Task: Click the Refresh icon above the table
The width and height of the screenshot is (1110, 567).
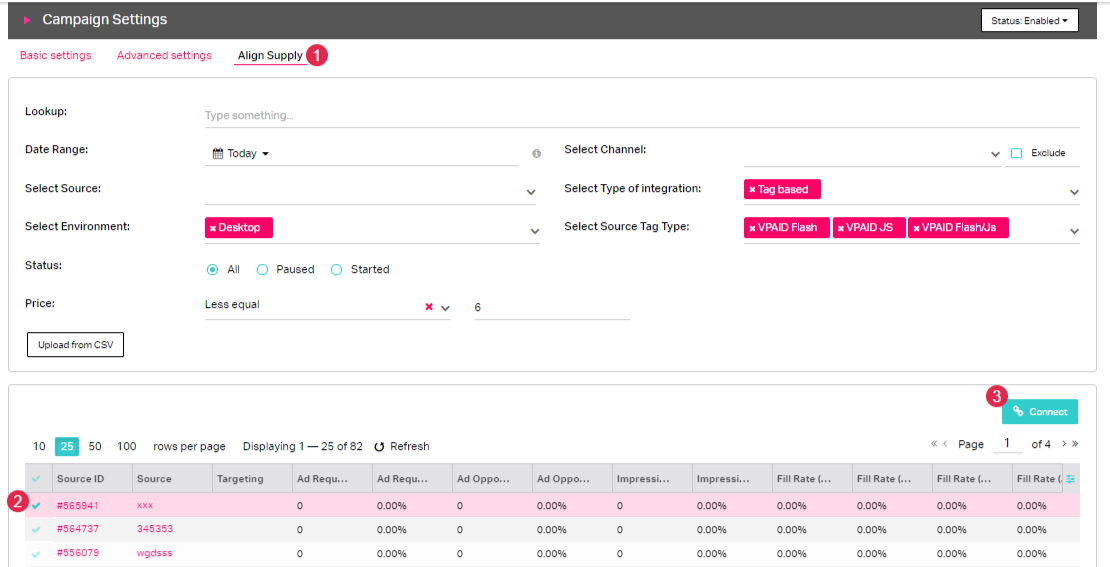Action: point(380,447)
